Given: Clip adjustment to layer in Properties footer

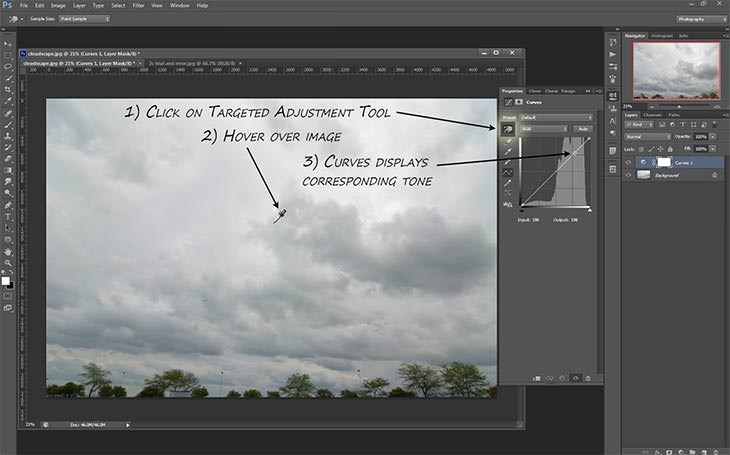Looking at the screenshot, I should tap(536, 378).
